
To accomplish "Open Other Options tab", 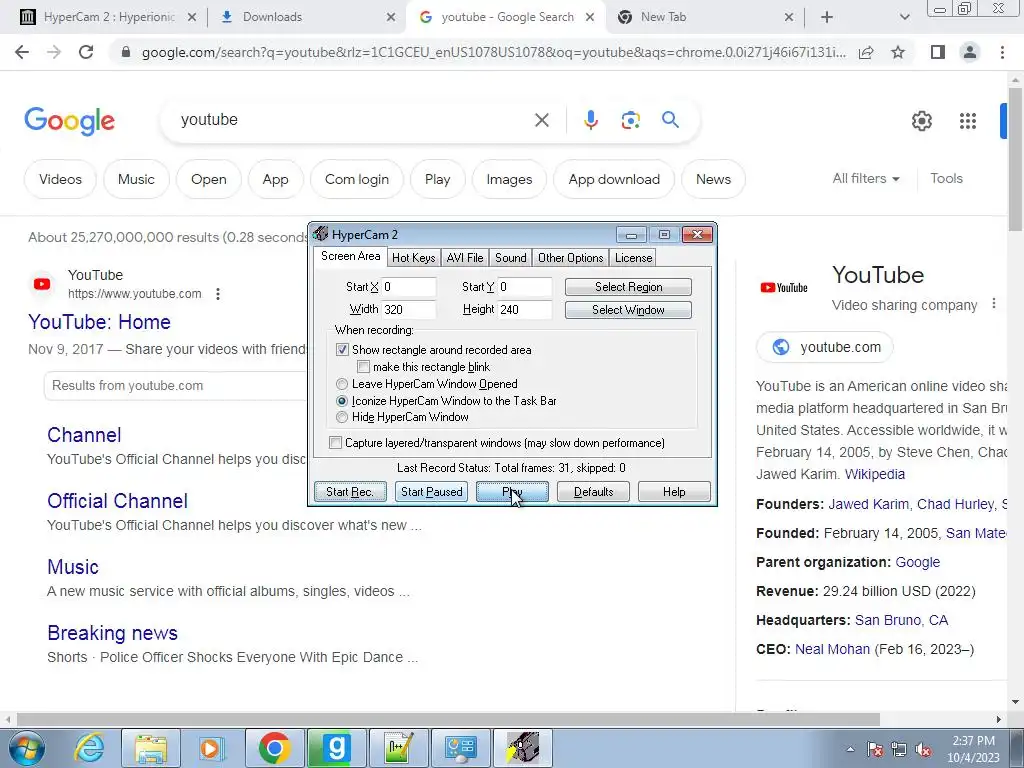I will pyautogui.click(x=570, y=257).
